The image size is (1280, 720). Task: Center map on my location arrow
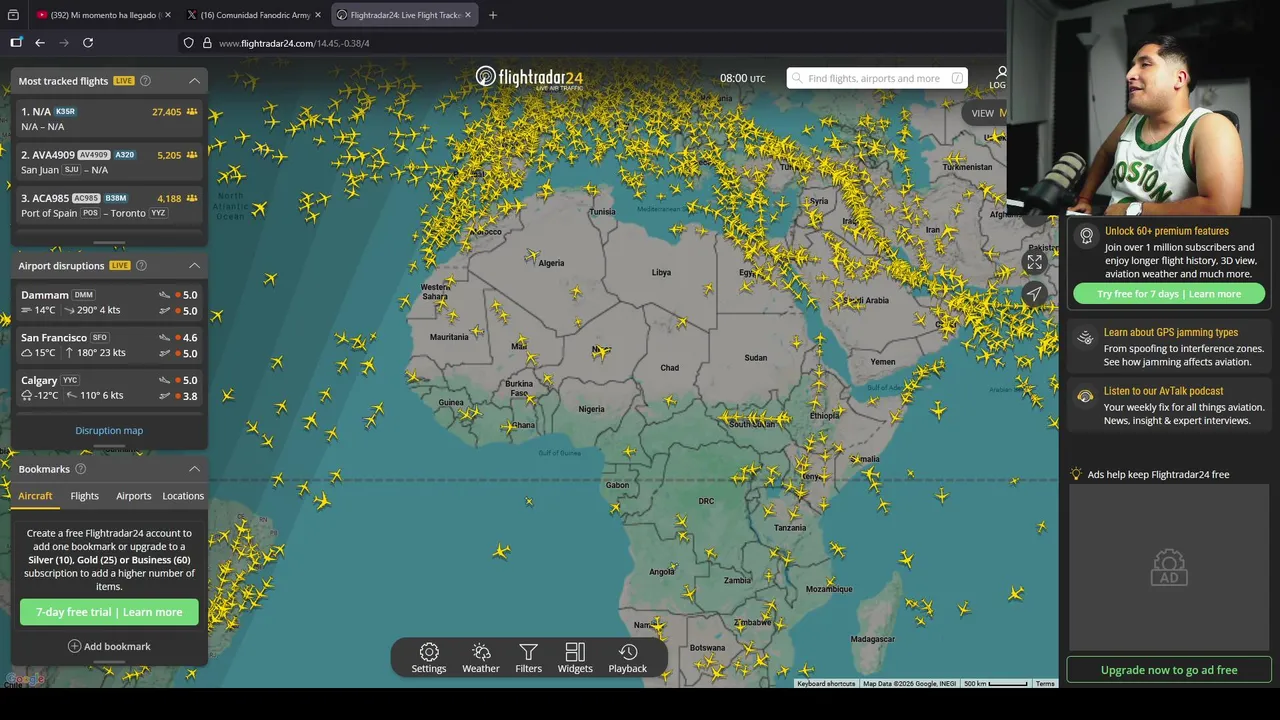[x=1034, y=293]
